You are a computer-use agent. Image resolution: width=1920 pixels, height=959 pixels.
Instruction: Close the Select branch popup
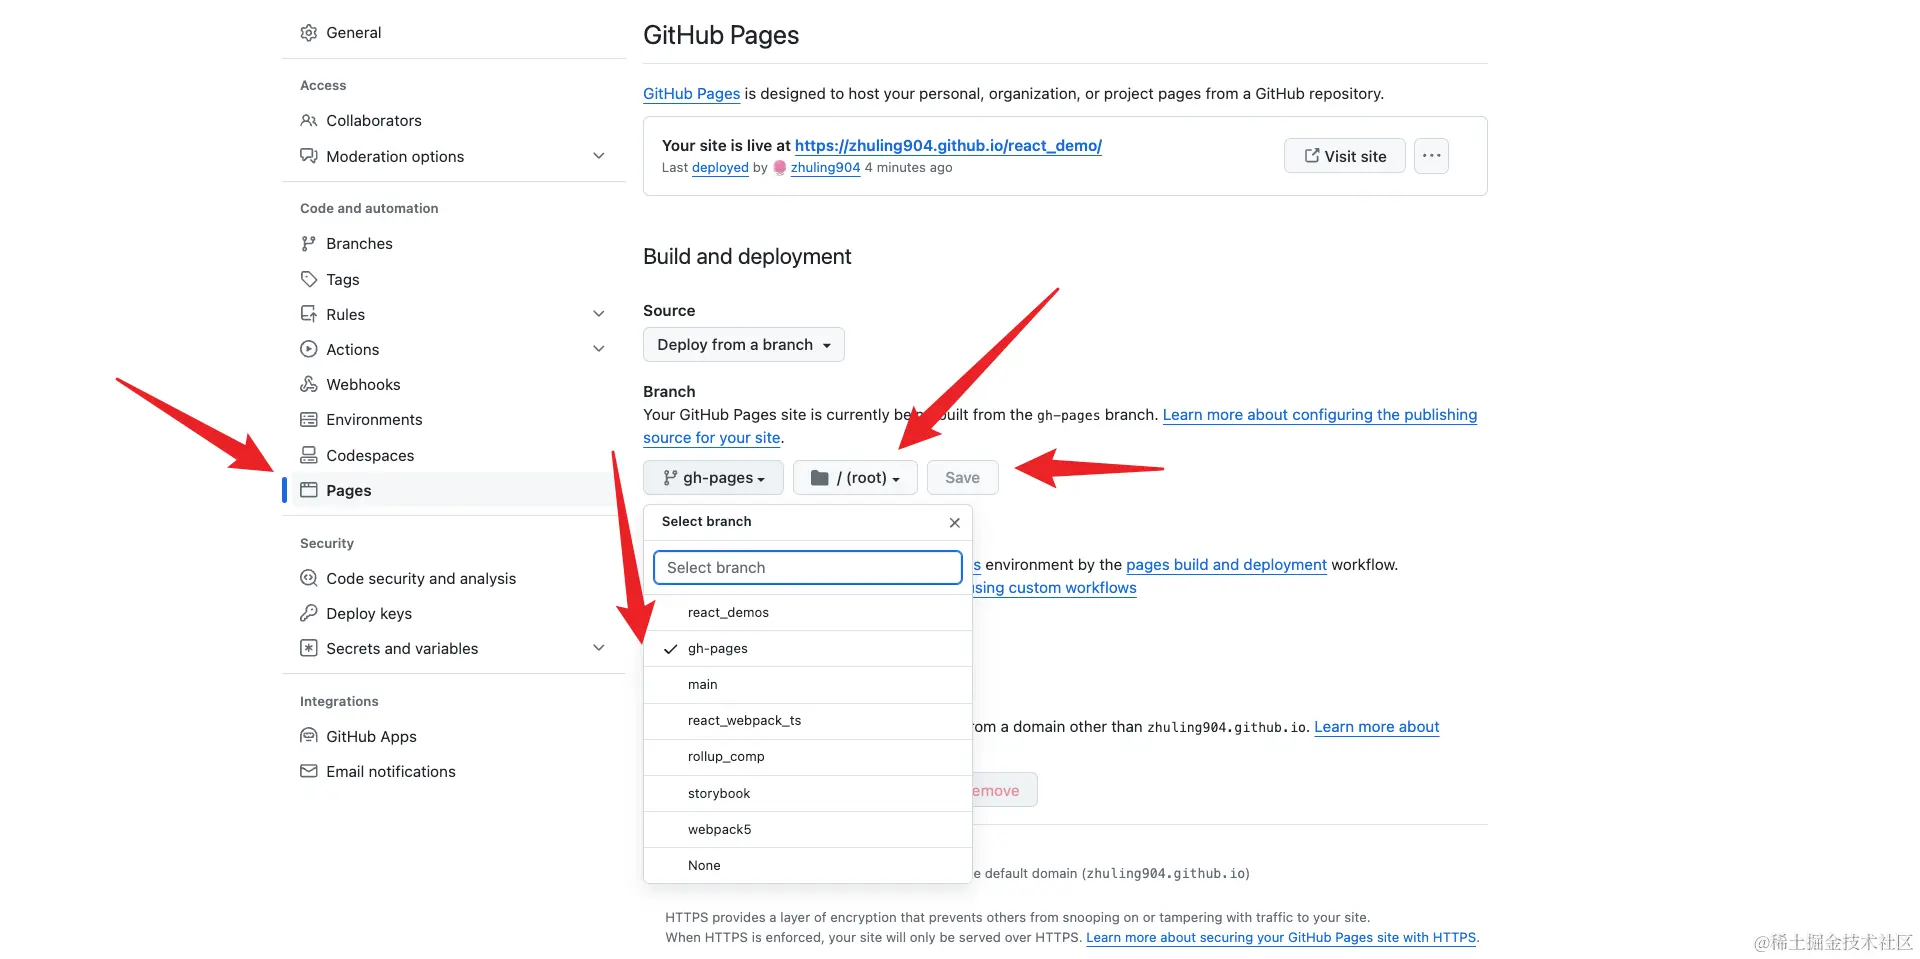coord(955,522)
